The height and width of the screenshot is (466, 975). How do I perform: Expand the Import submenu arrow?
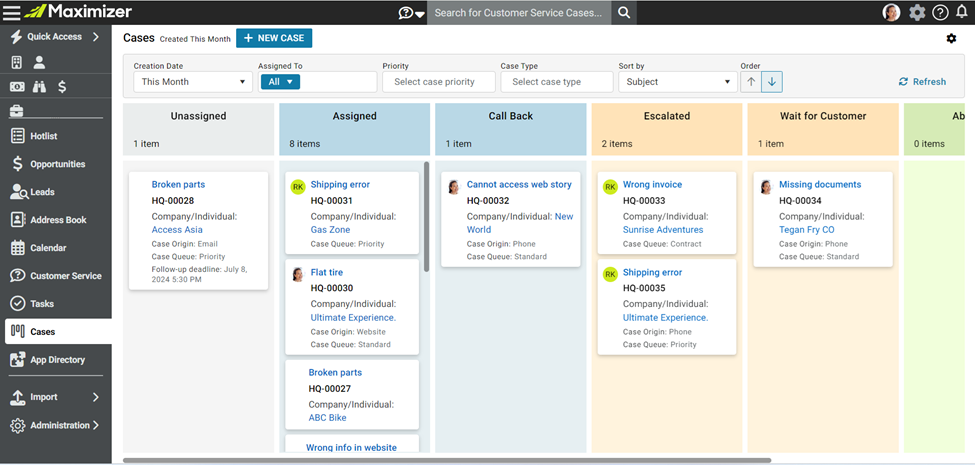96,397
